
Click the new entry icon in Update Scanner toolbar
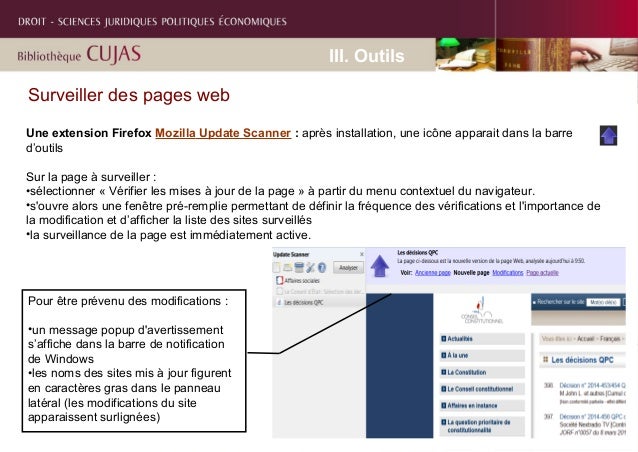click(277, 267)
